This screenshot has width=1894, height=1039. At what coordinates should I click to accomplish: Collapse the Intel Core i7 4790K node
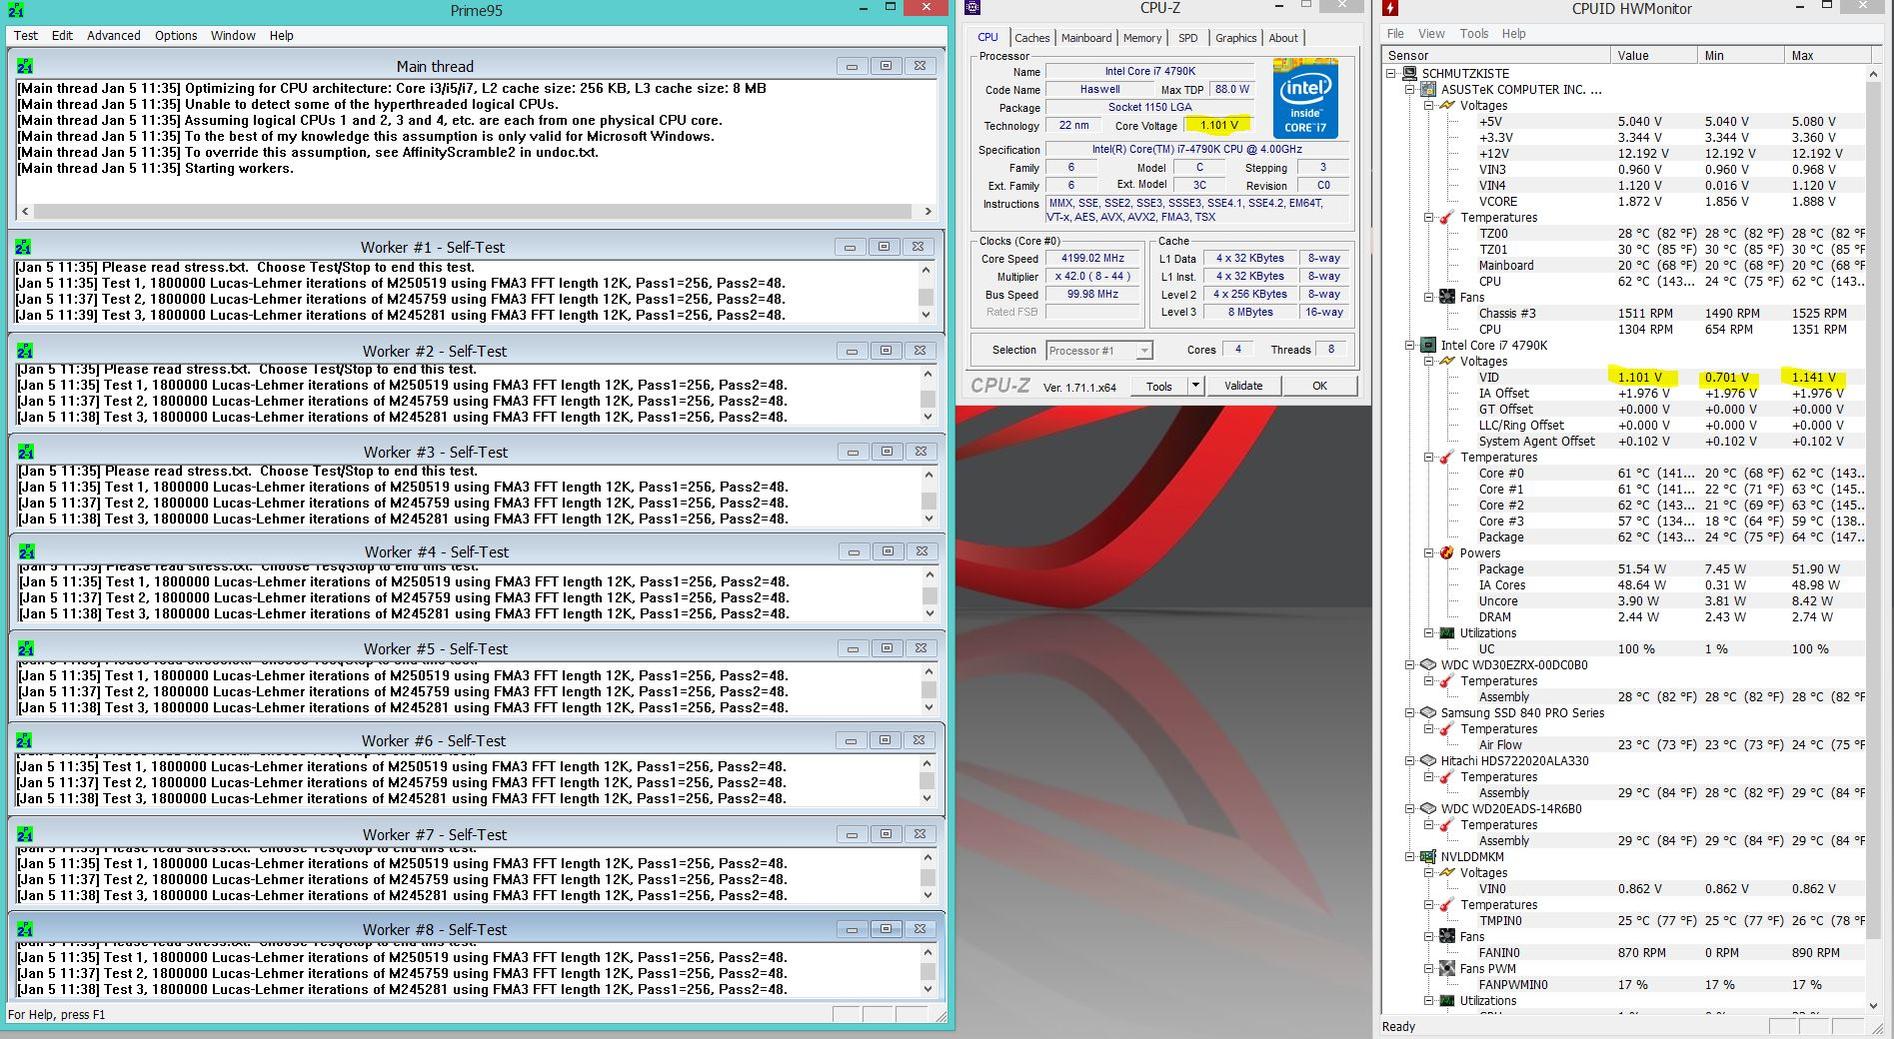[x=1410, y=345]
